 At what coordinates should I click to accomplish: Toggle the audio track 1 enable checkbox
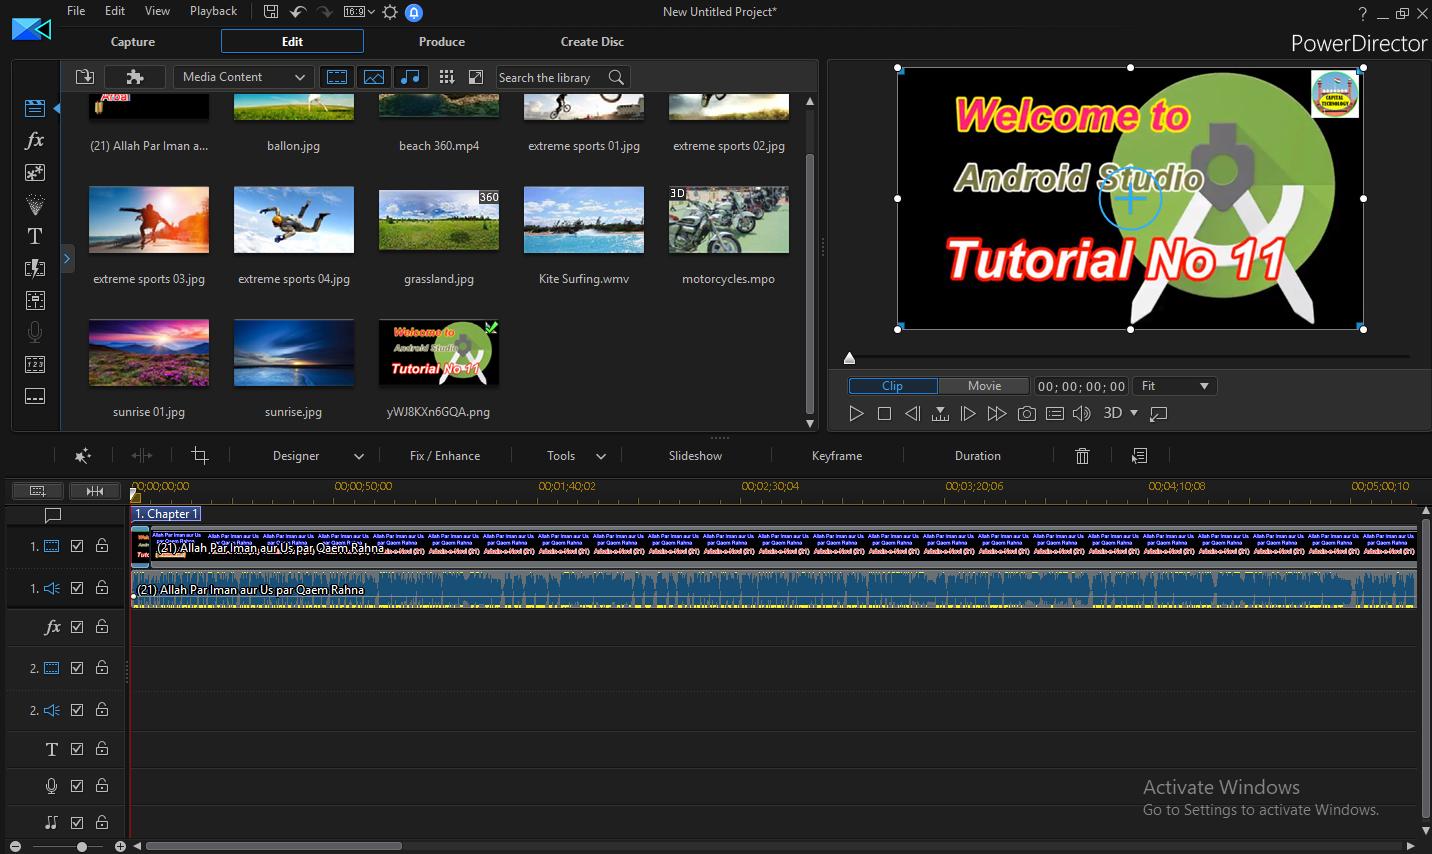(77, 588)
